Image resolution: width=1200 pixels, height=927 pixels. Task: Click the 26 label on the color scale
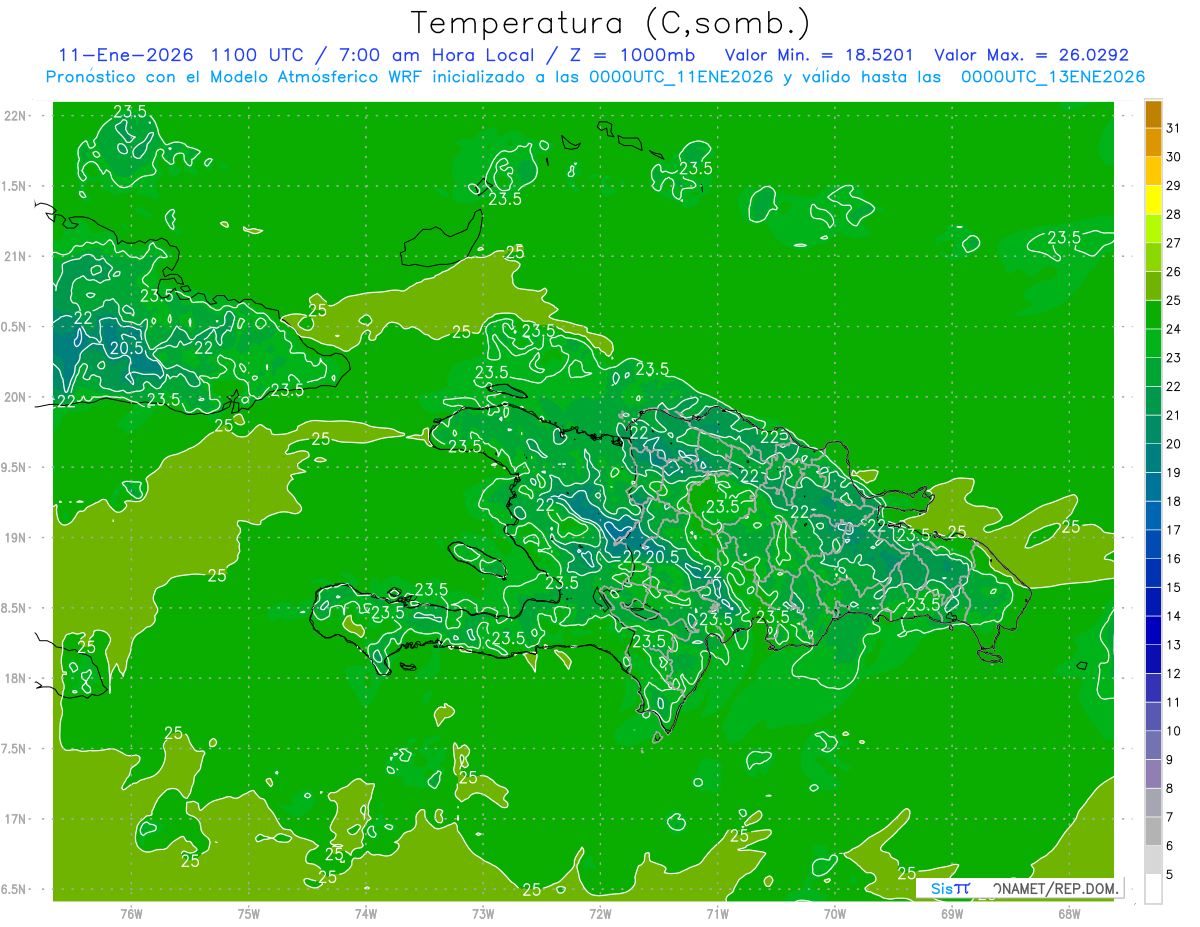click(1174, 272)
